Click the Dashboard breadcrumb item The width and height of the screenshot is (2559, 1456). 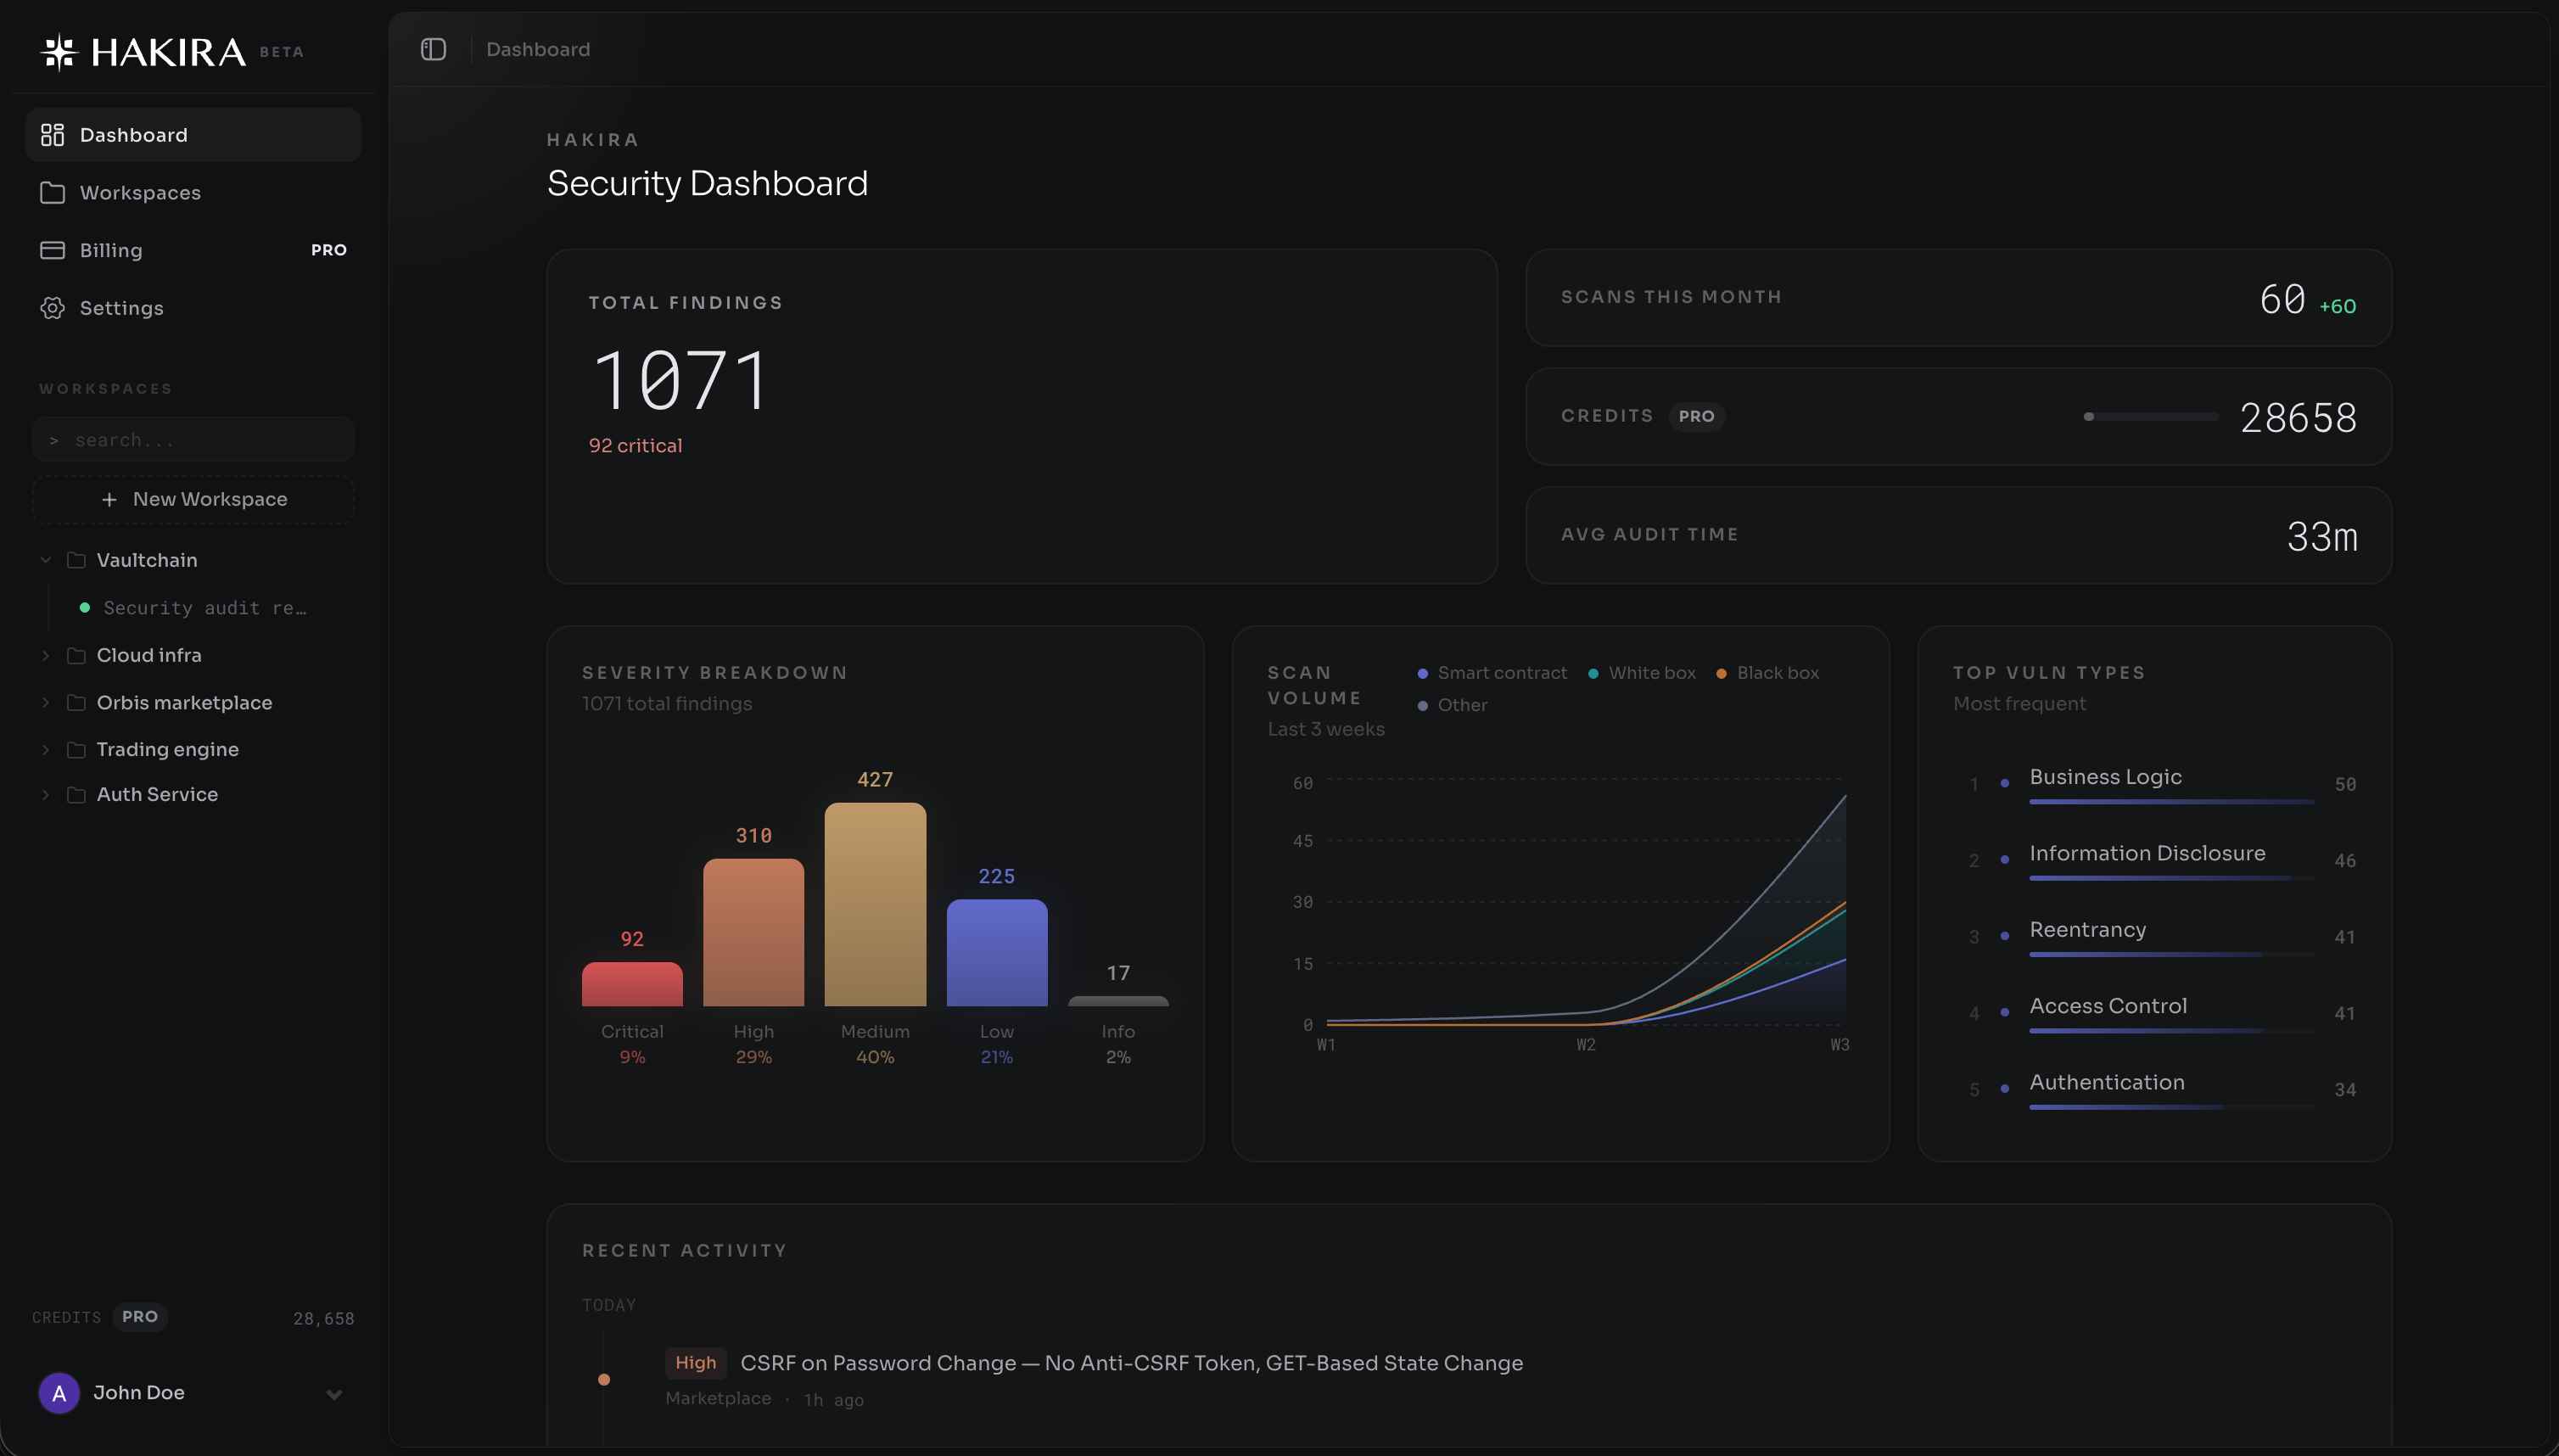click(x=537, y=48)
